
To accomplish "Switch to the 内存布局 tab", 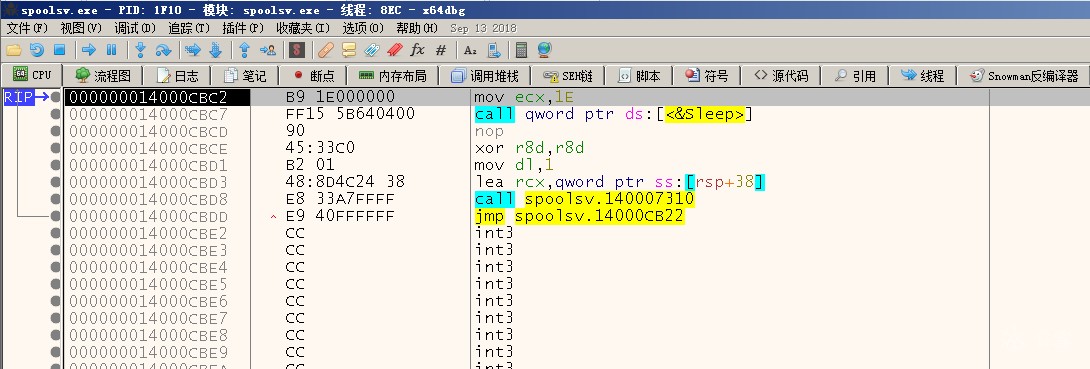I will (393, 76).
